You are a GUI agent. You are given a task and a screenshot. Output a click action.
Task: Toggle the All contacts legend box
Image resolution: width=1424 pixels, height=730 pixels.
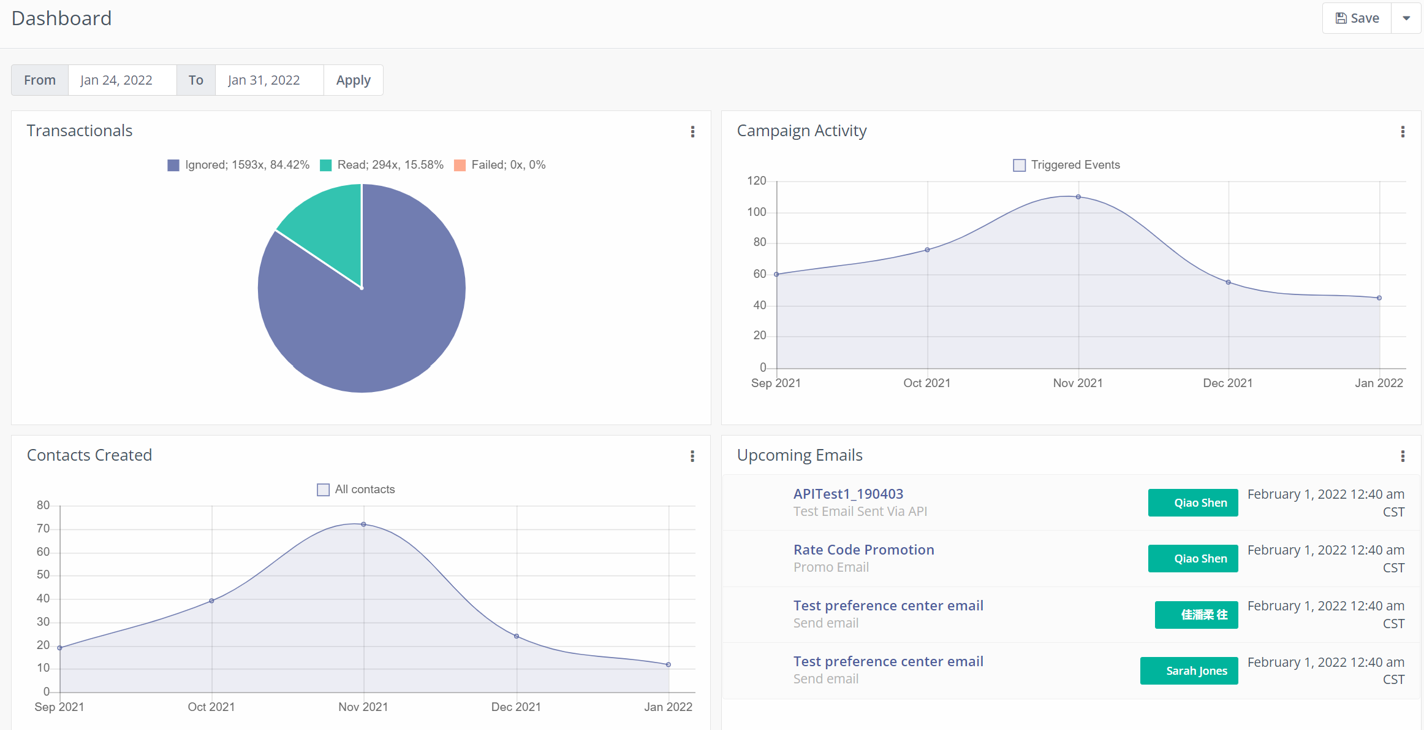click(323, 490)
